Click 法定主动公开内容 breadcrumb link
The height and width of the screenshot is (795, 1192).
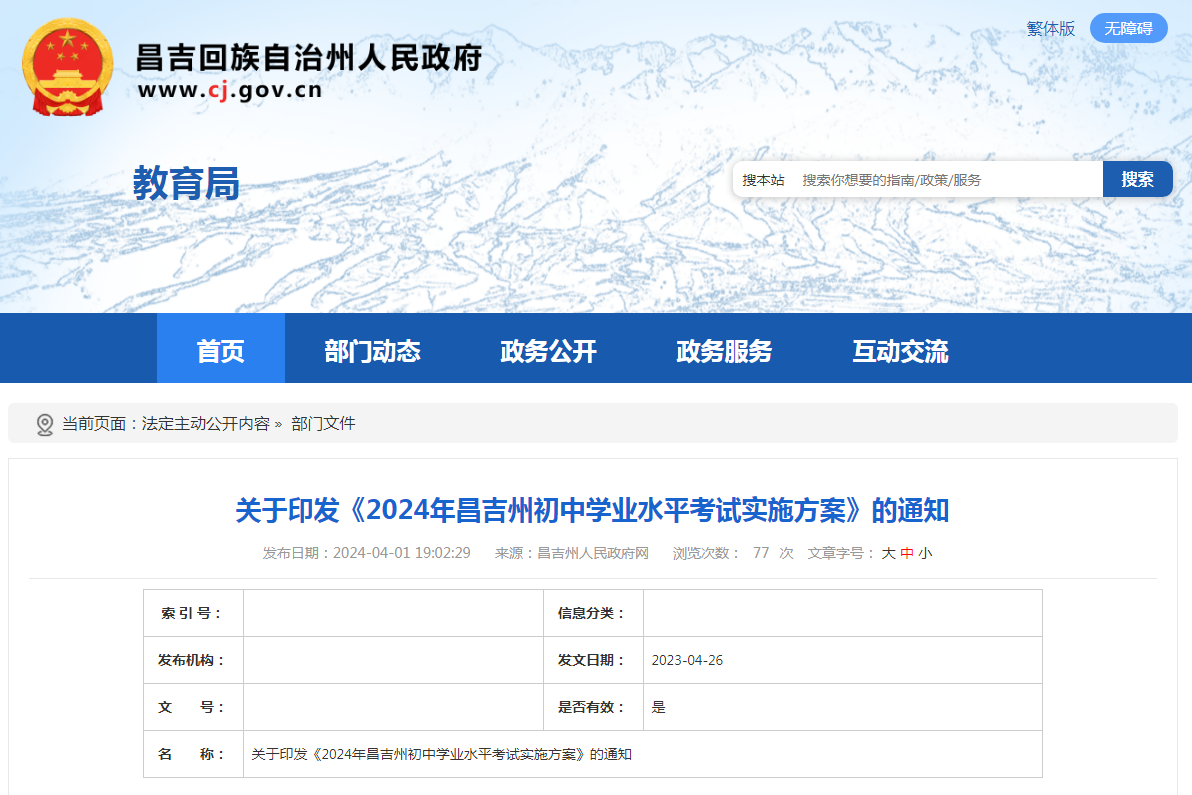[205, 423]
